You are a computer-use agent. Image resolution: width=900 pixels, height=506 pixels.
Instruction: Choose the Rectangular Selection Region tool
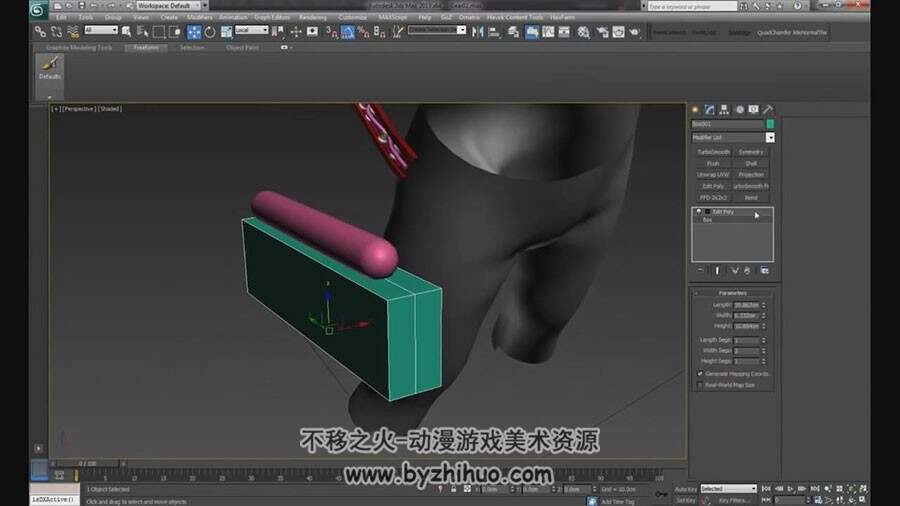pos(158,32)
